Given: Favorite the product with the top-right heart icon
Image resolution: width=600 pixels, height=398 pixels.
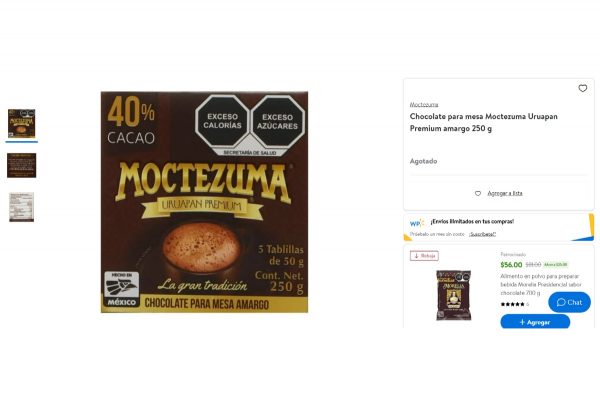Looking at the screenshot, I should (582, 88).
